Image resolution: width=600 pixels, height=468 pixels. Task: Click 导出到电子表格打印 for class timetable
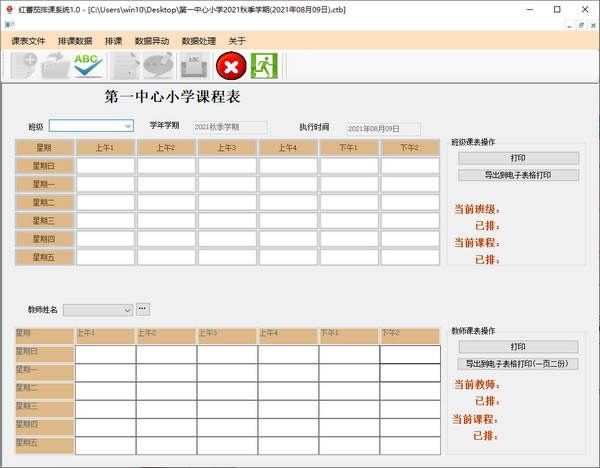coord(518,175)
